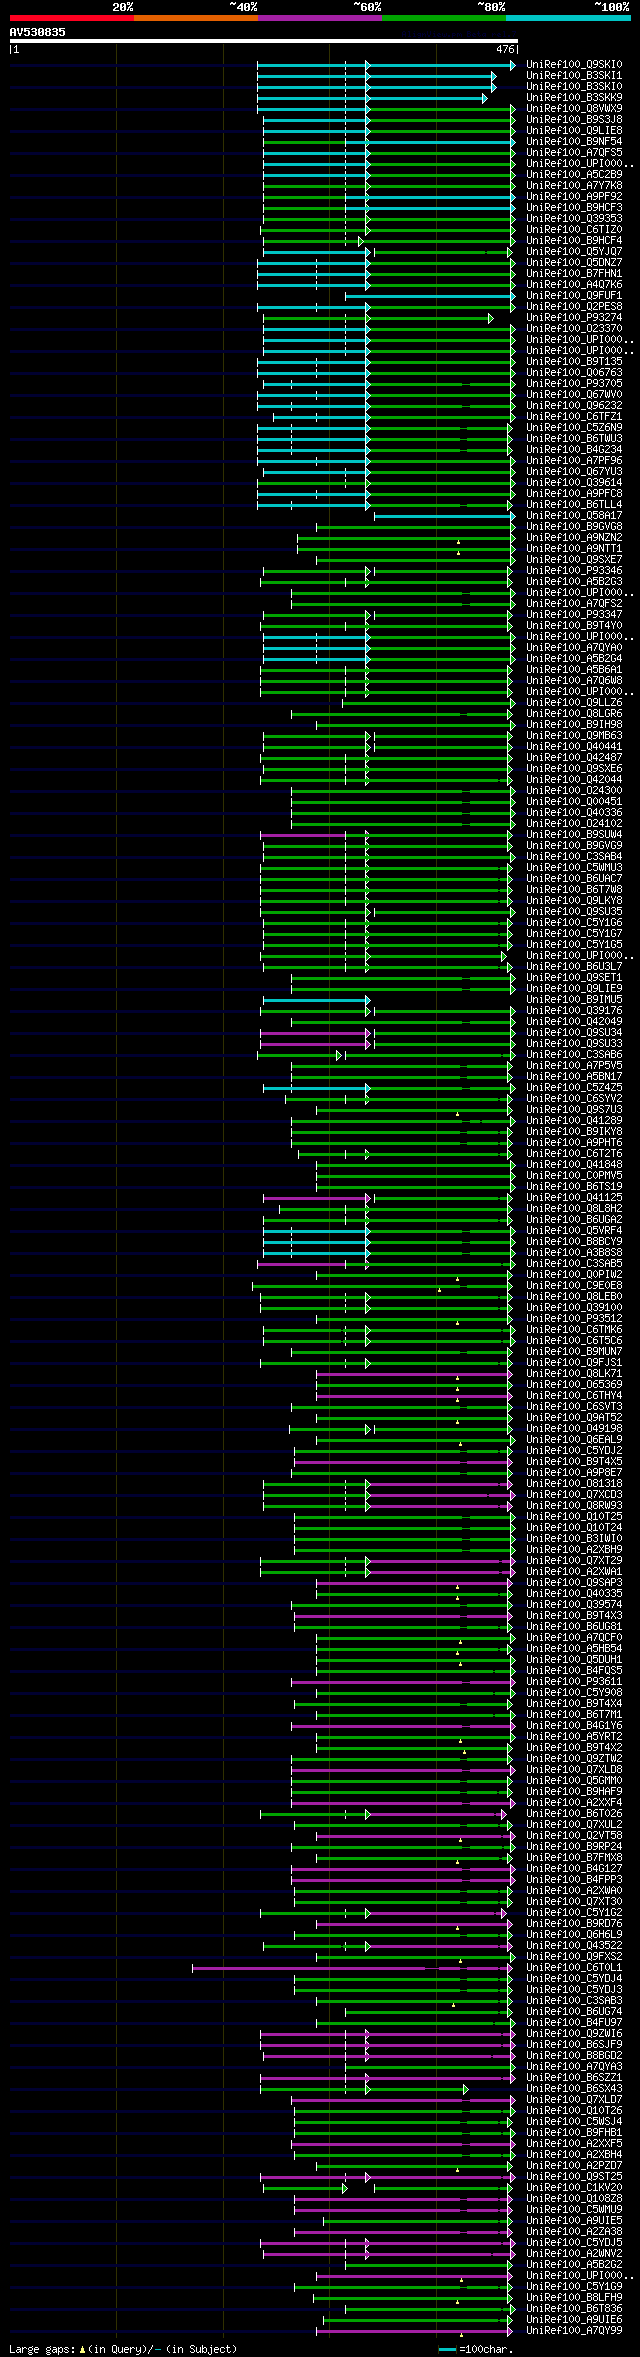Select hit UniRef100_Q7XLD8
The height and width of the screenshot is (2357, 640).
[574, 1770]
